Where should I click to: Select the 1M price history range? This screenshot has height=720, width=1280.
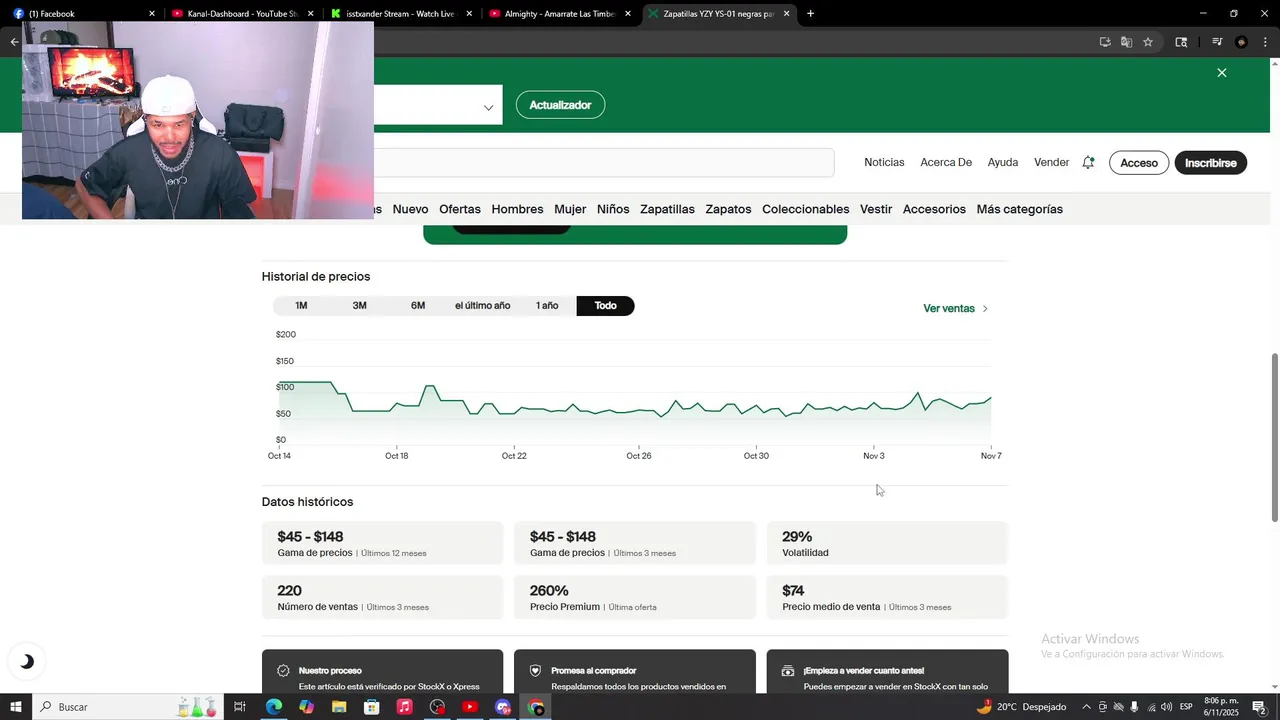(x=301, y=306)
